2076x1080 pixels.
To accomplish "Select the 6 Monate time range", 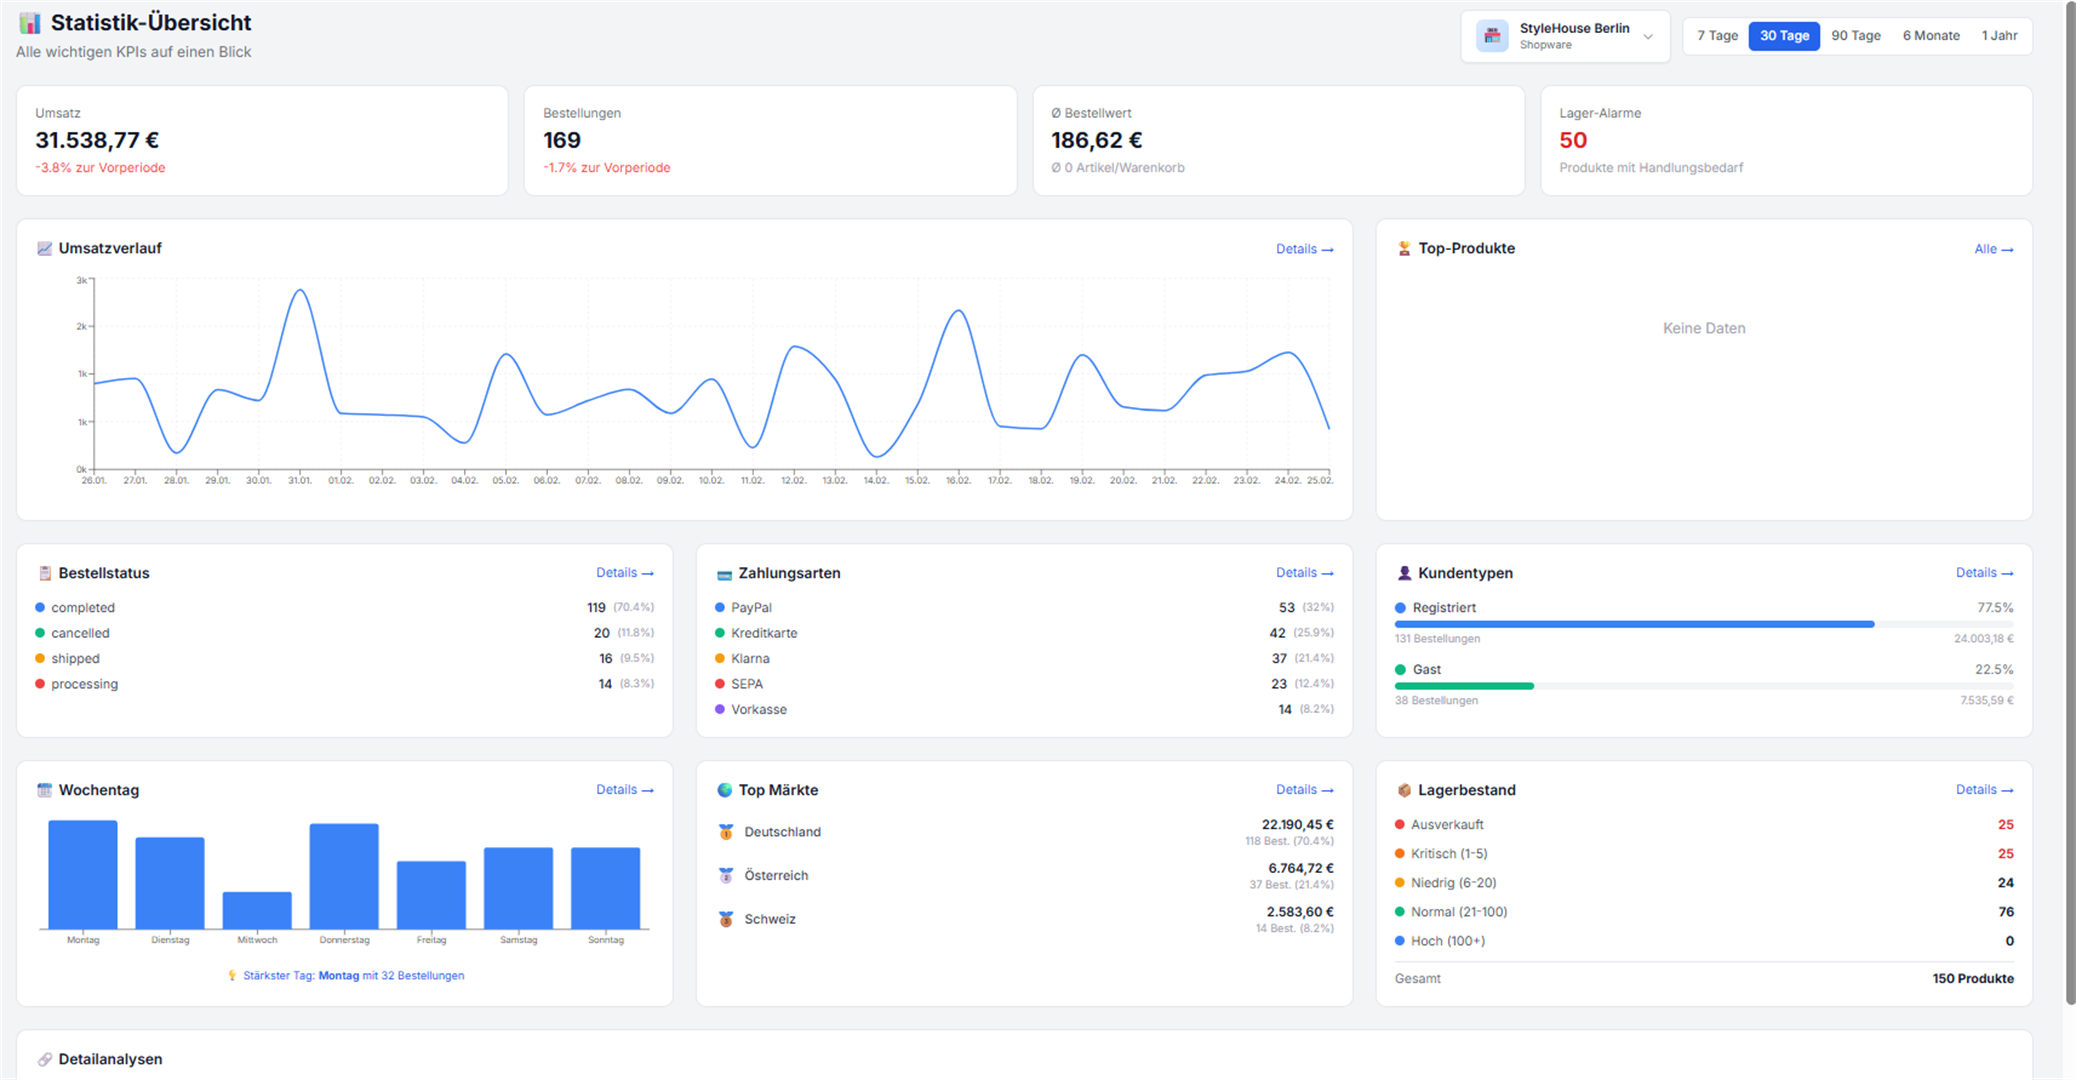I will coord(1930,36).
